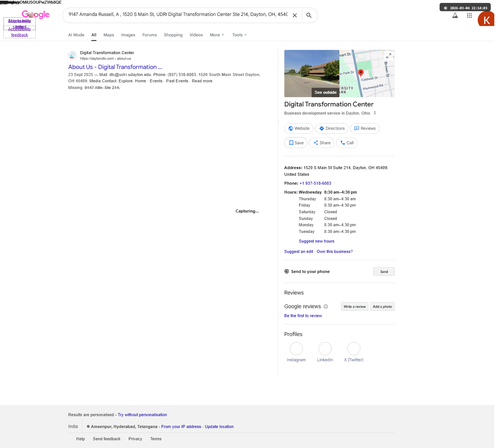This screenshot has width=500, height=448.
Task: Click the Sunday Closed hours row
Action: pyautogui.click(x=318, y=219)
